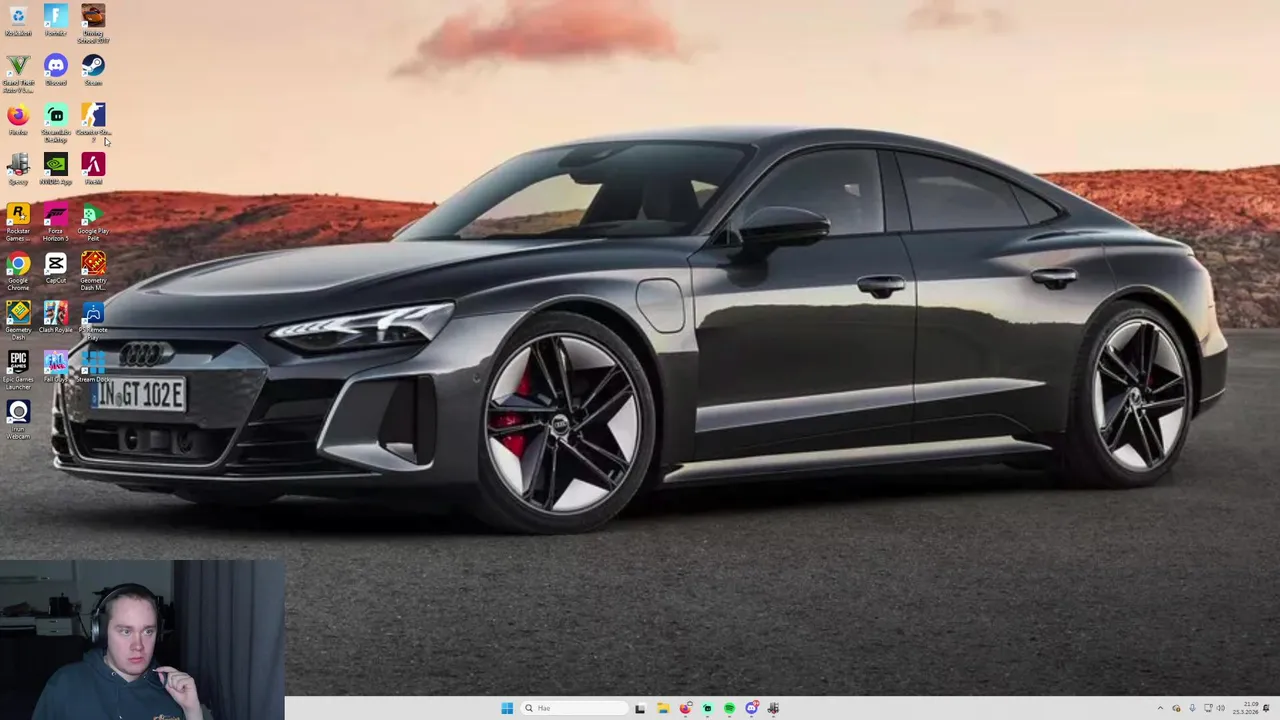
Task: Open the CapCut desktop shortcut
Action: [x=55, y=268]
